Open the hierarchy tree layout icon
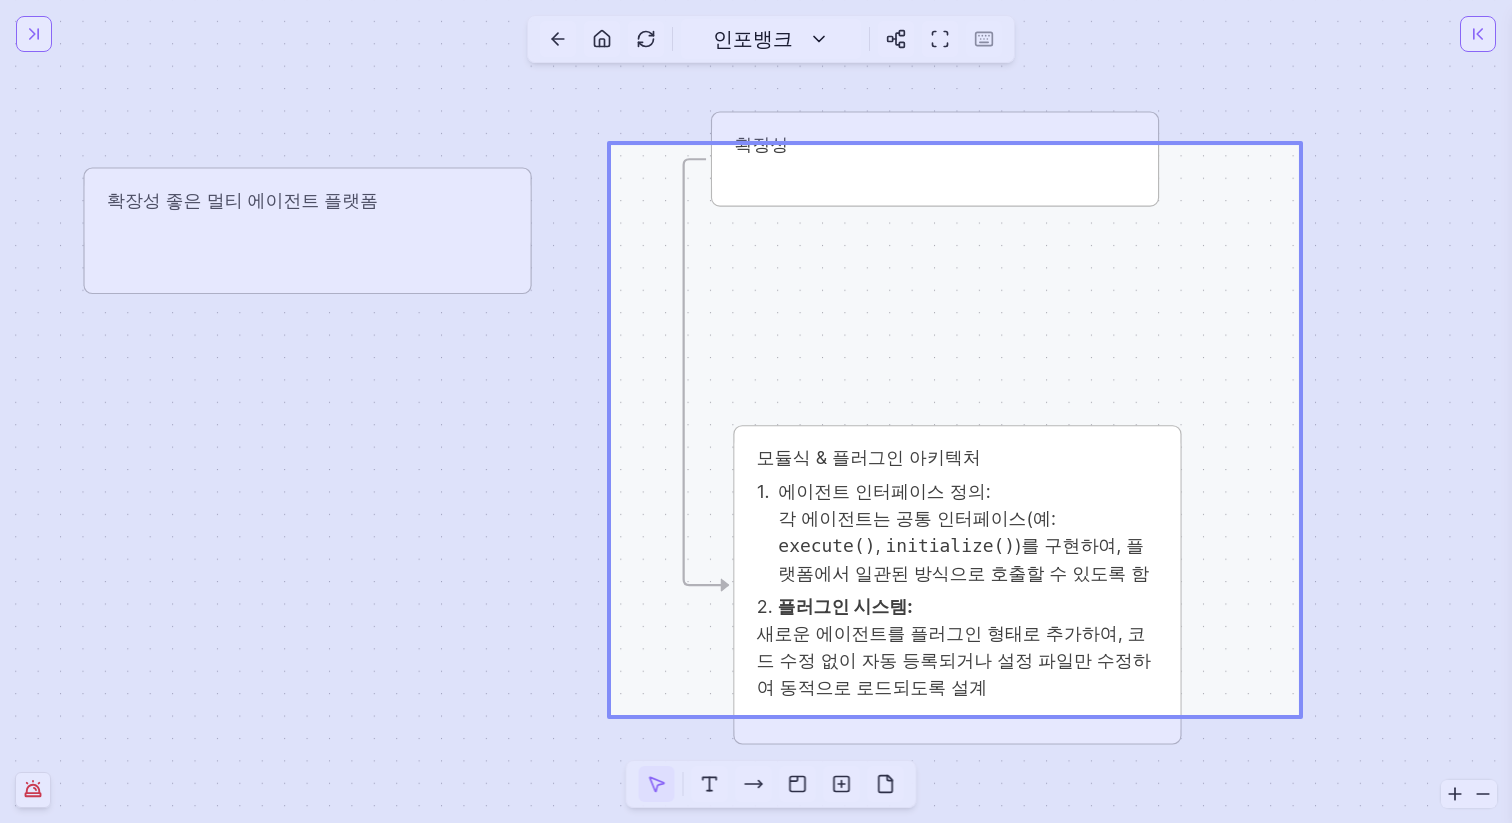1512x823 pixels. point(896,39)
